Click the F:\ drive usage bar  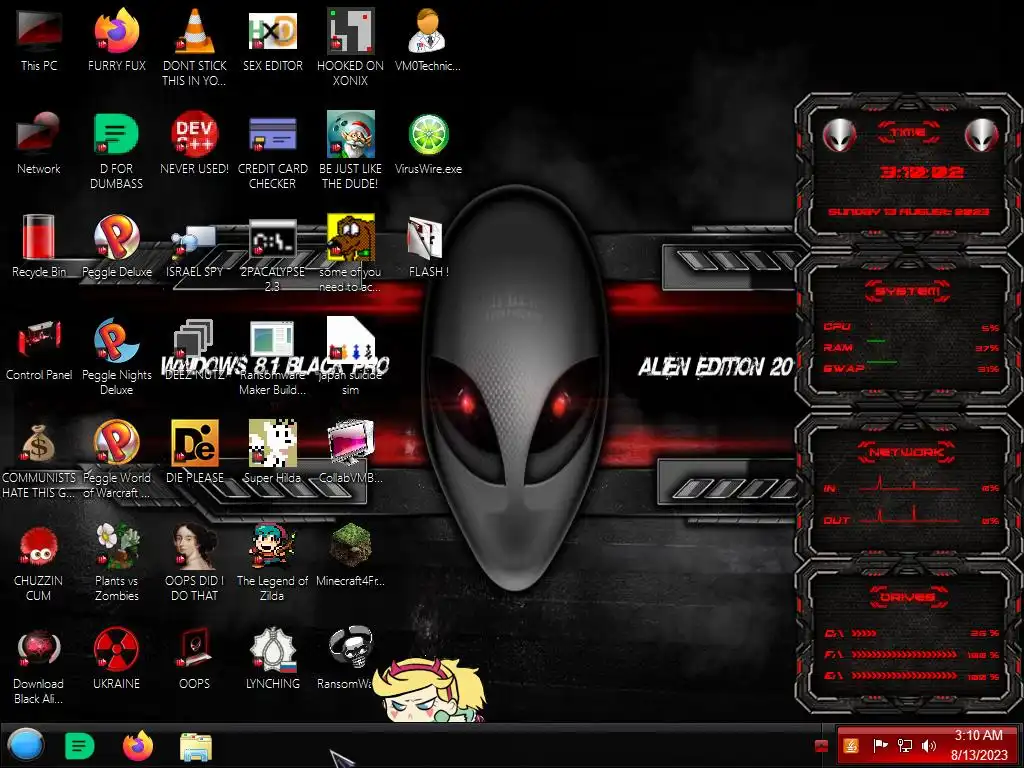click(904, 654)
